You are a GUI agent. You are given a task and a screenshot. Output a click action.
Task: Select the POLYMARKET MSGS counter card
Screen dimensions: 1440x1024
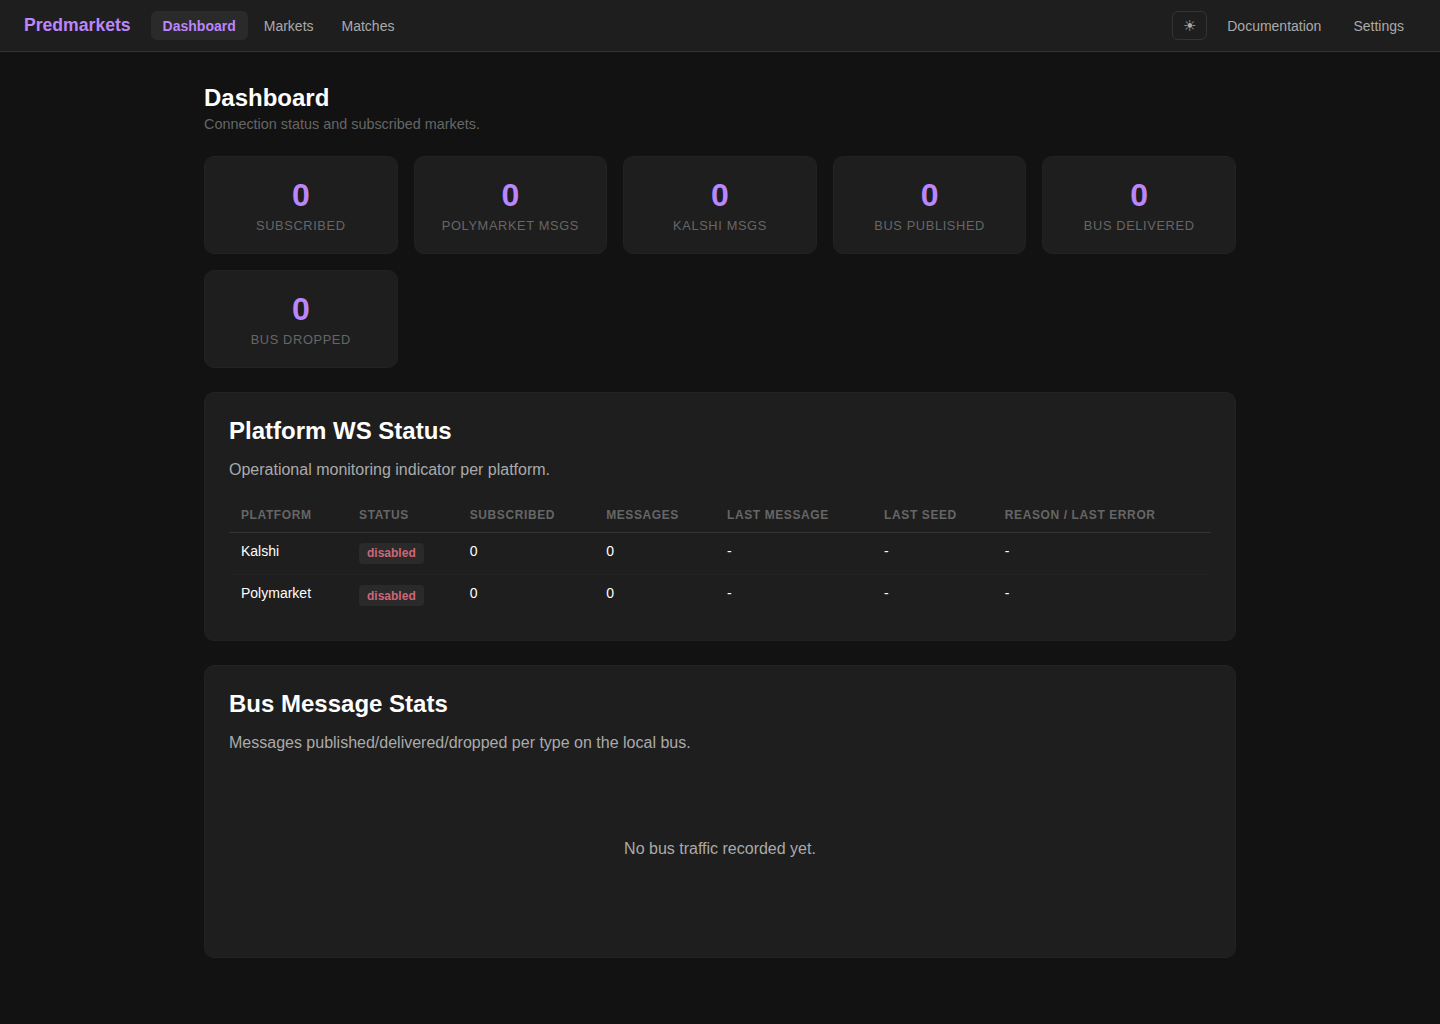[x=510, y=204]
